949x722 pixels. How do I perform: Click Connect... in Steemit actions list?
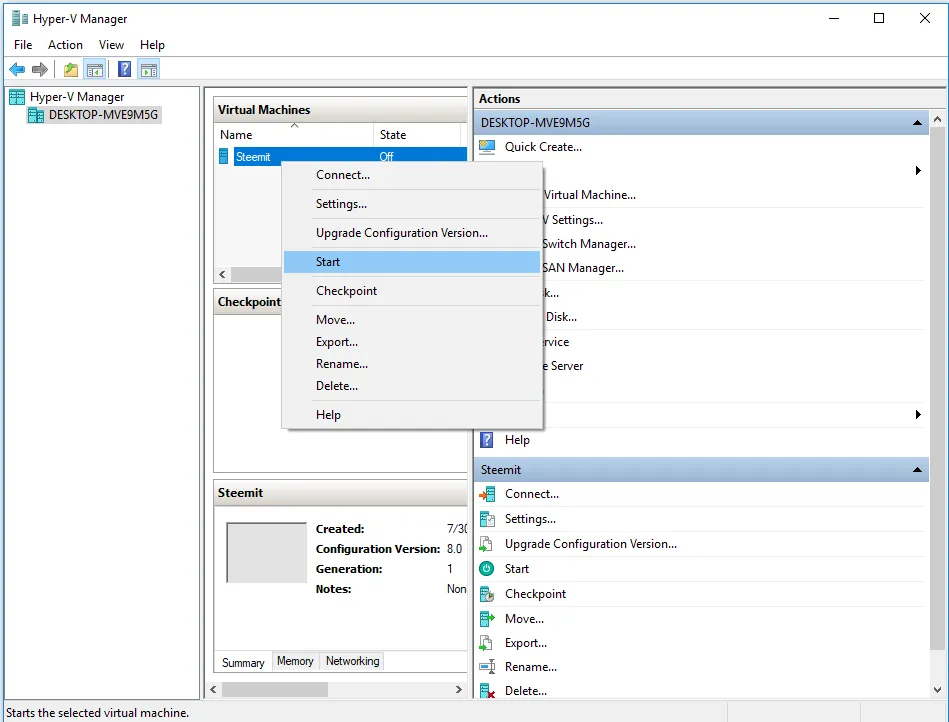click(x=532, y=494)
